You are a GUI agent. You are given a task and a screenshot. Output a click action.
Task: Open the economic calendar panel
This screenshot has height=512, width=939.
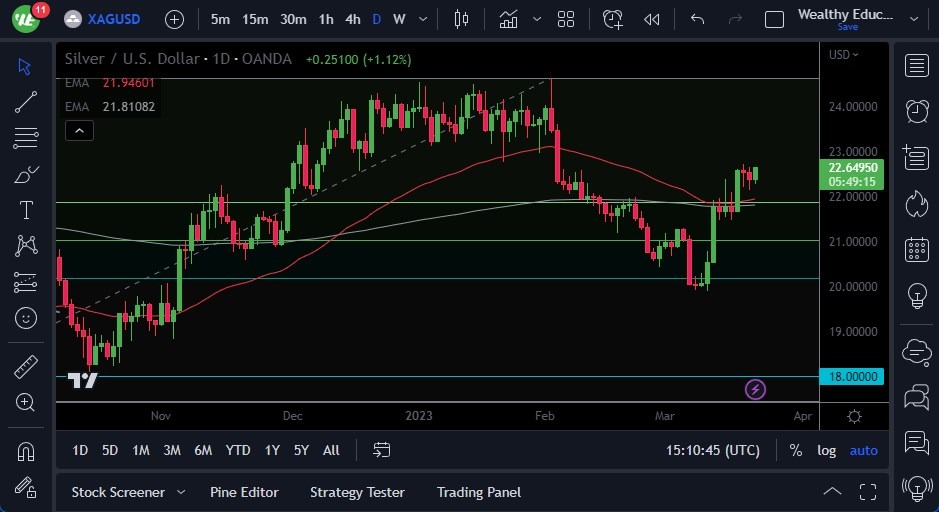916,249
